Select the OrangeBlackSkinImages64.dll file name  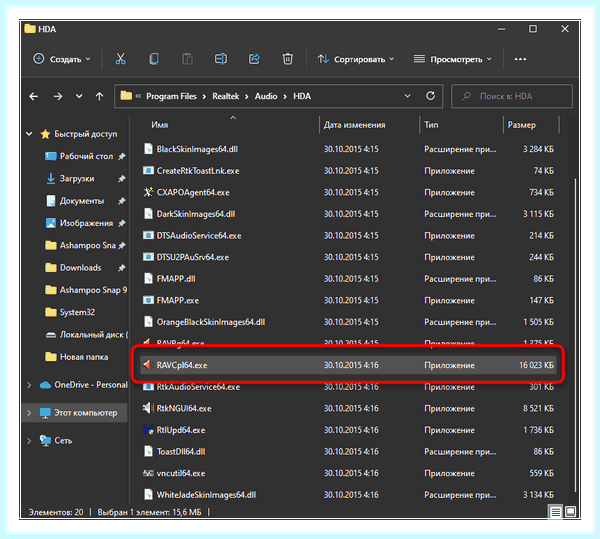210,322
